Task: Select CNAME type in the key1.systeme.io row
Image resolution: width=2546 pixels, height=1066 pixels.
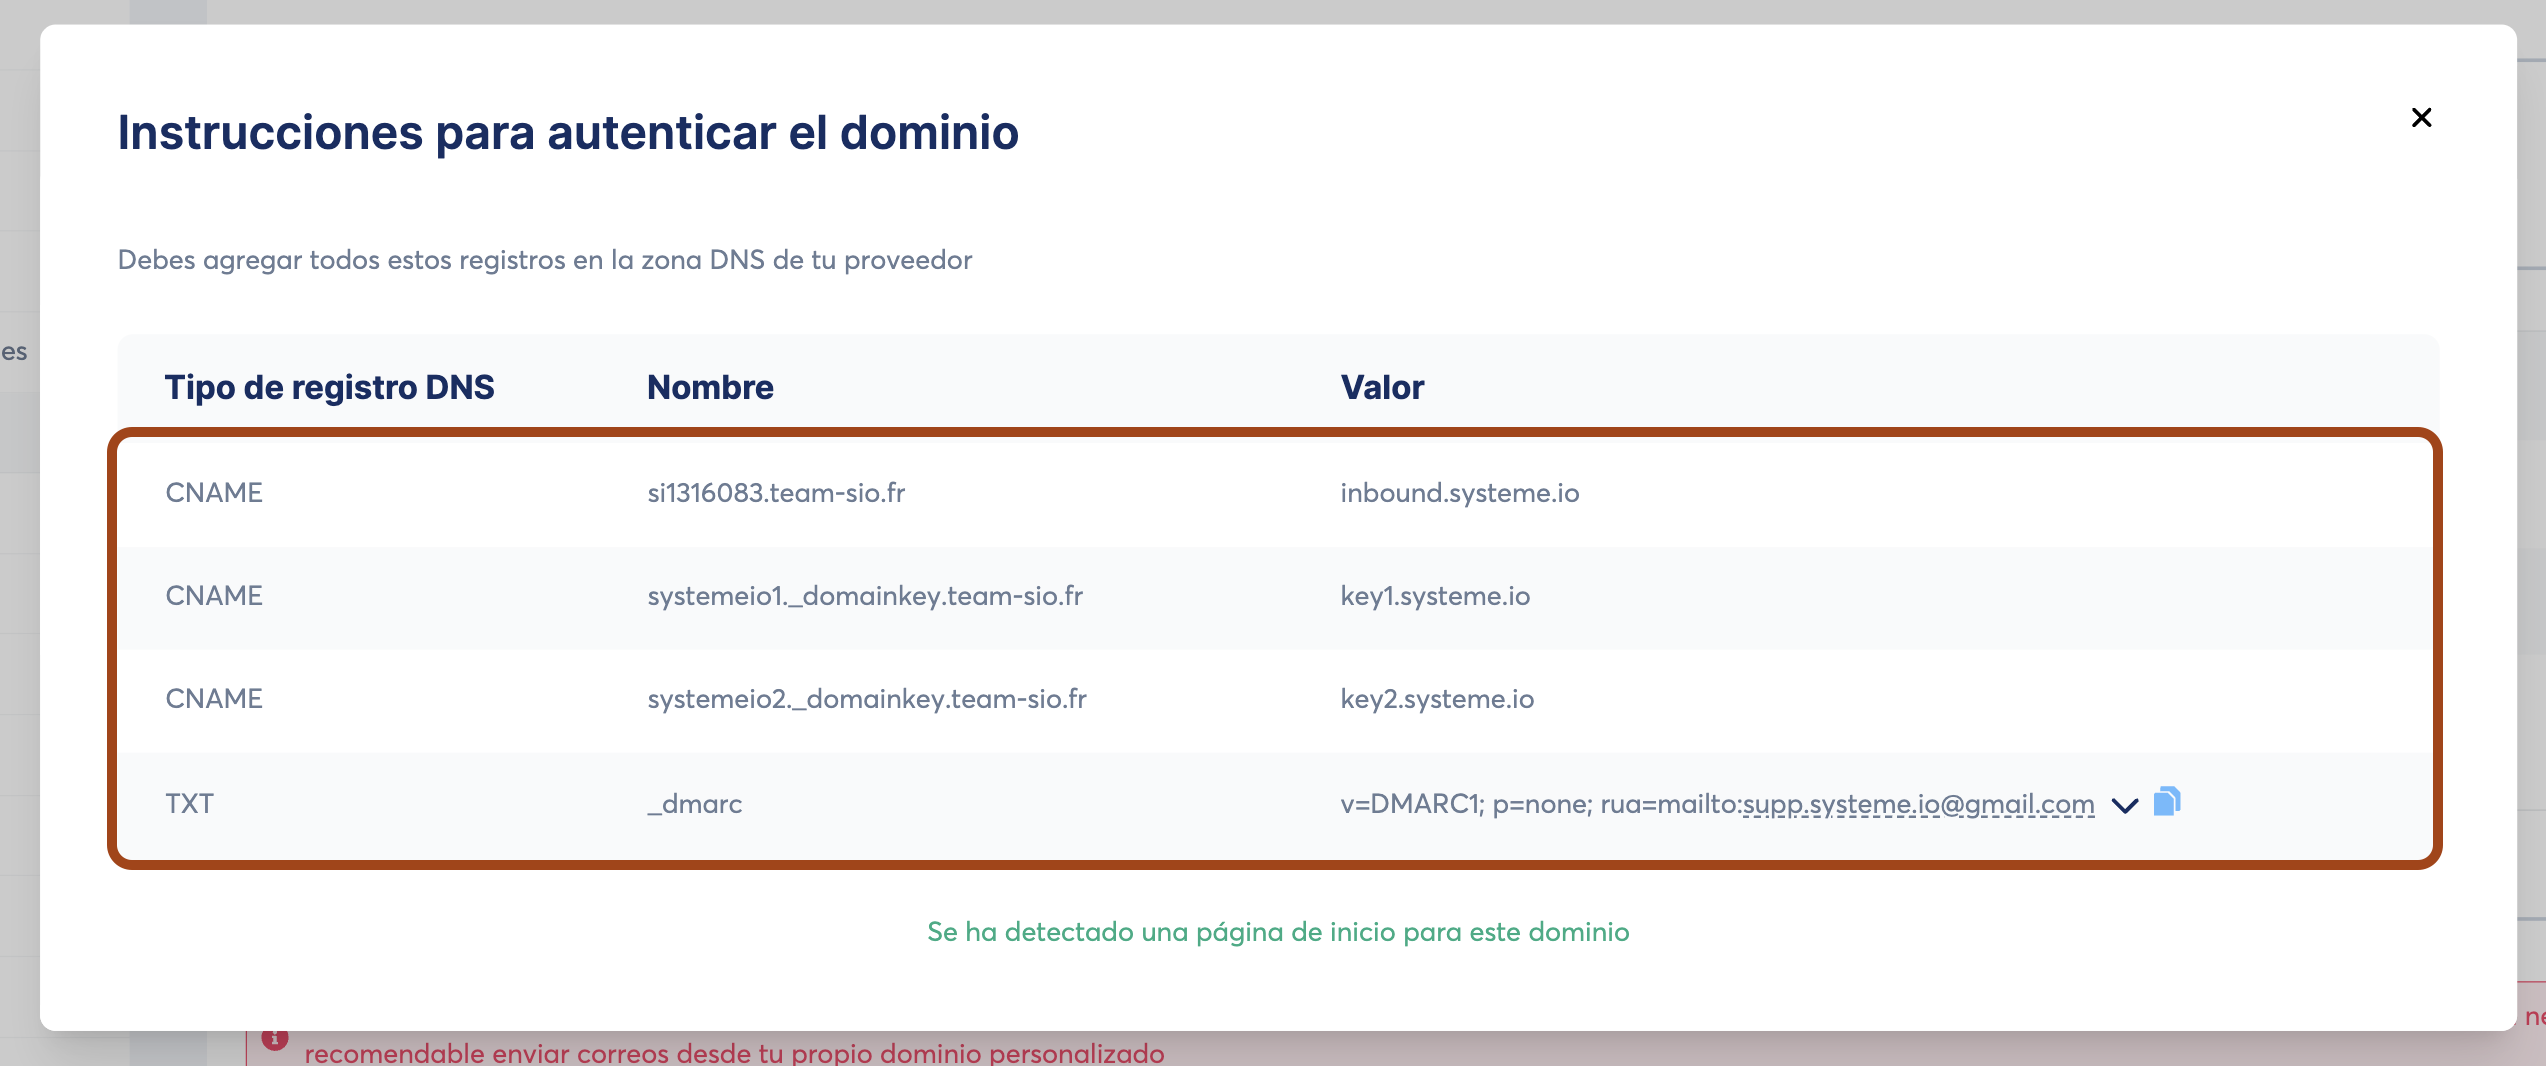Action: (x=214, y=596)
